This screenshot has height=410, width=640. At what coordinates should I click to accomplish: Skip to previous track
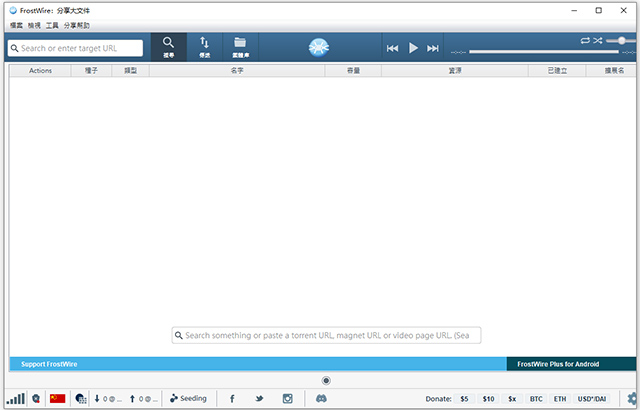(392, 48)
